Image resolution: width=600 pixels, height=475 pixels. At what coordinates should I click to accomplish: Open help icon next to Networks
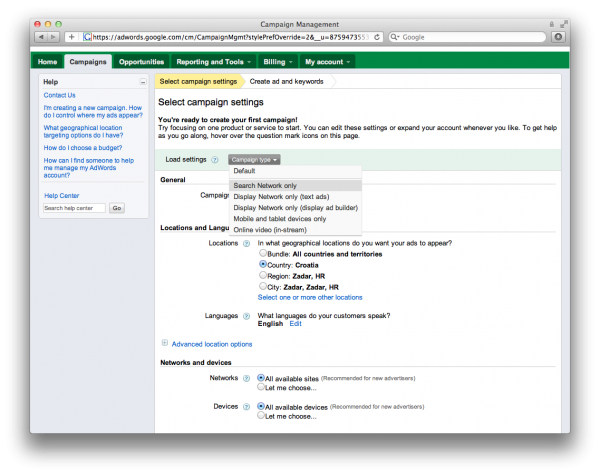point(246,379)
